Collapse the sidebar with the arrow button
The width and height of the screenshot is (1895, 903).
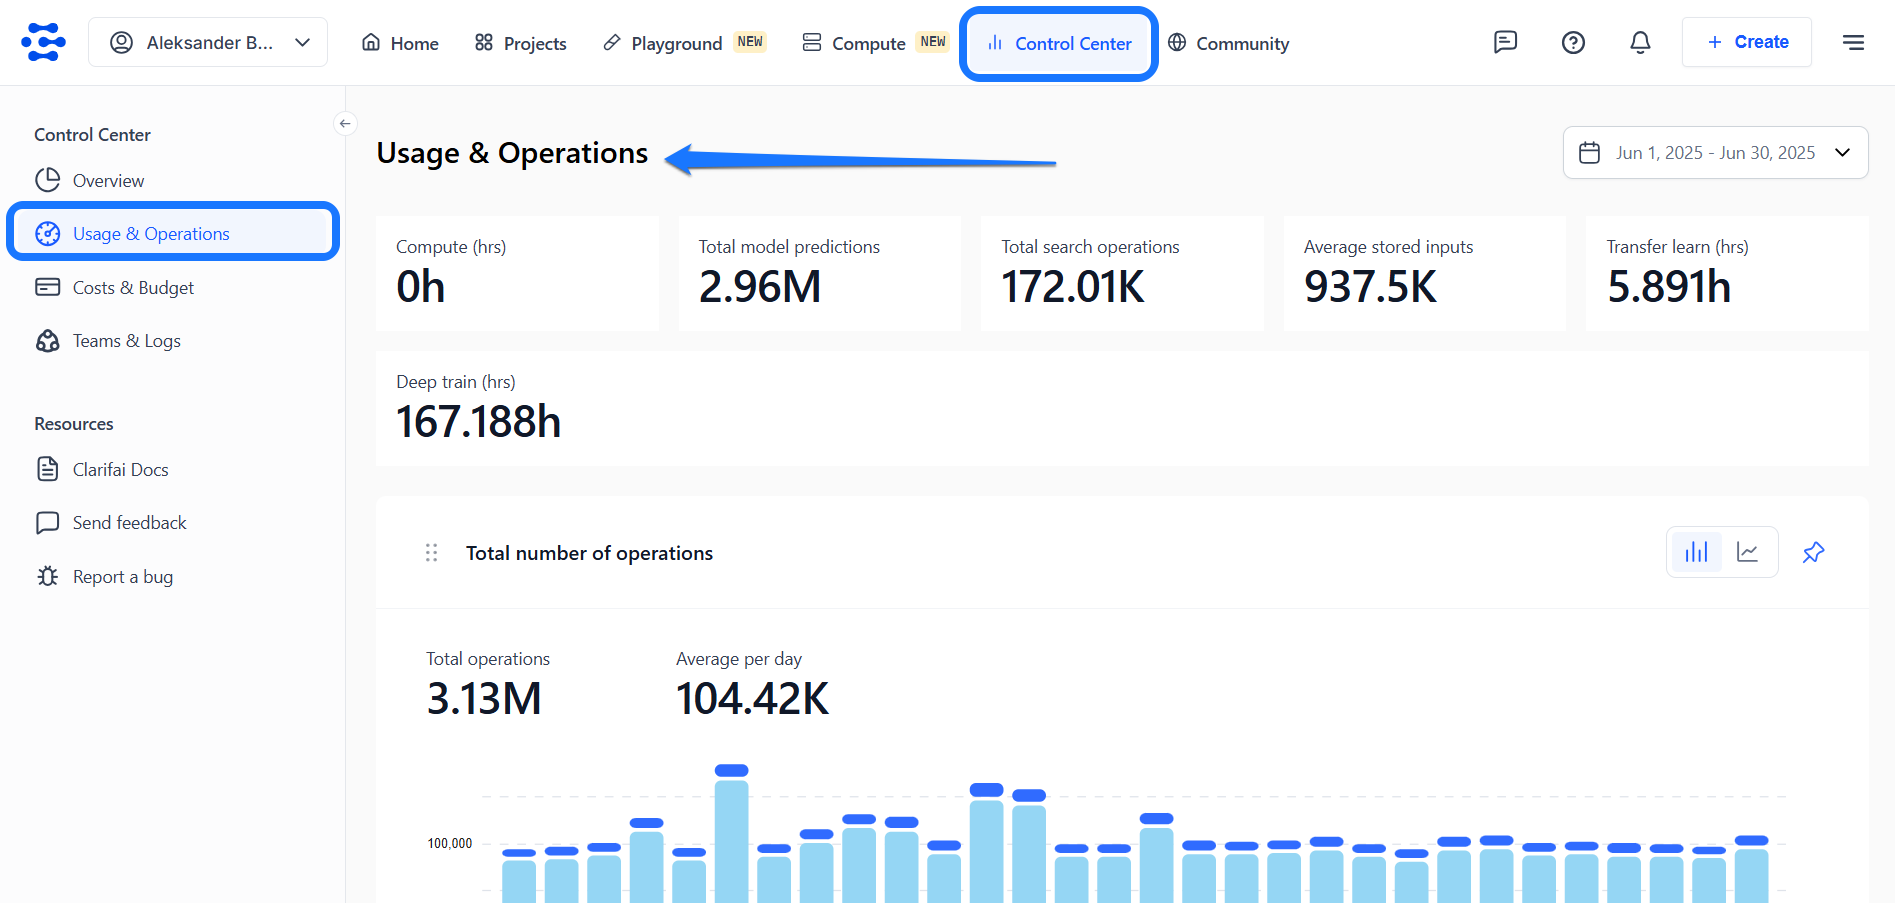345,124
